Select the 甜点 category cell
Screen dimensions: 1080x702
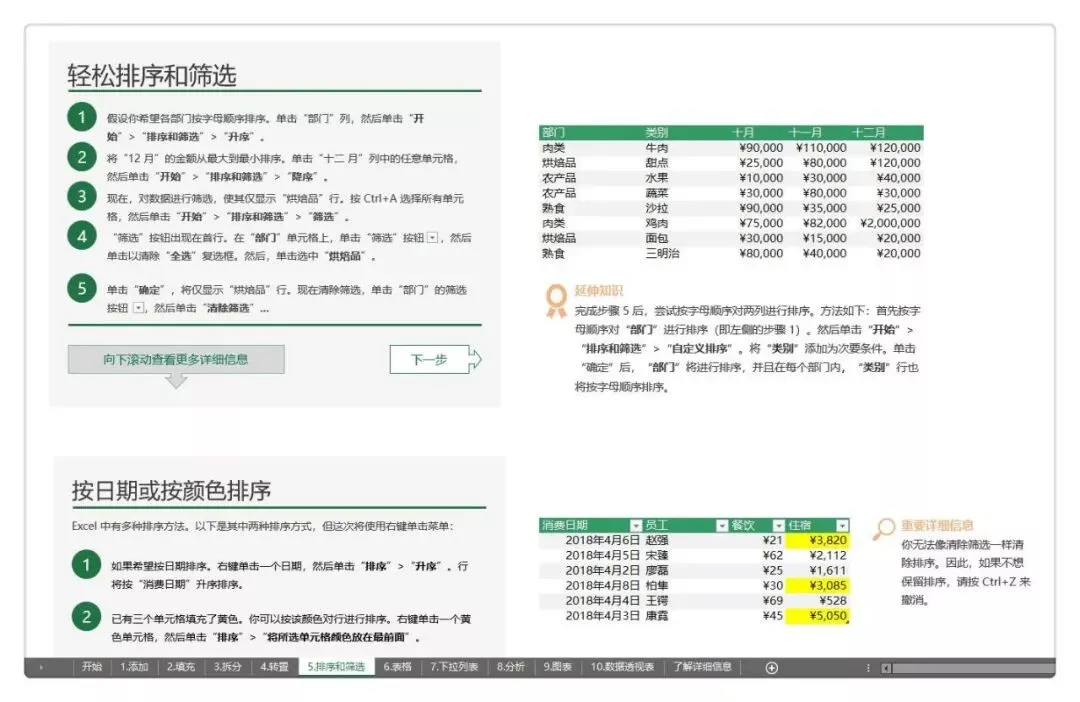coord(678,163)
